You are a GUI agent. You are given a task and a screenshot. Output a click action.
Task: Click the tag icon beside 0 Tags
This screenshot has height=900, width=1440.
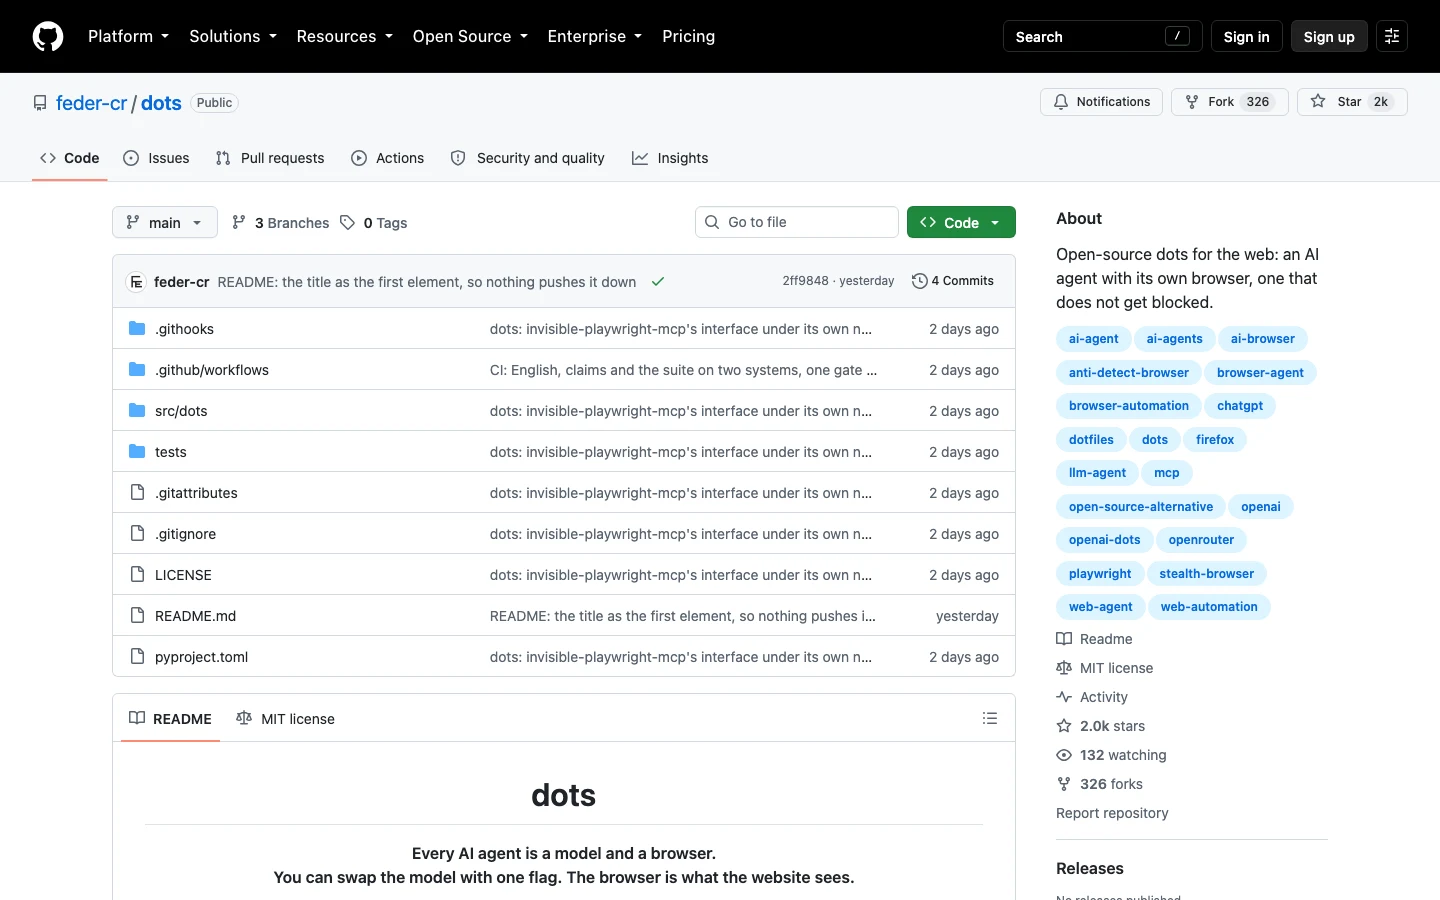pos(347,222)
